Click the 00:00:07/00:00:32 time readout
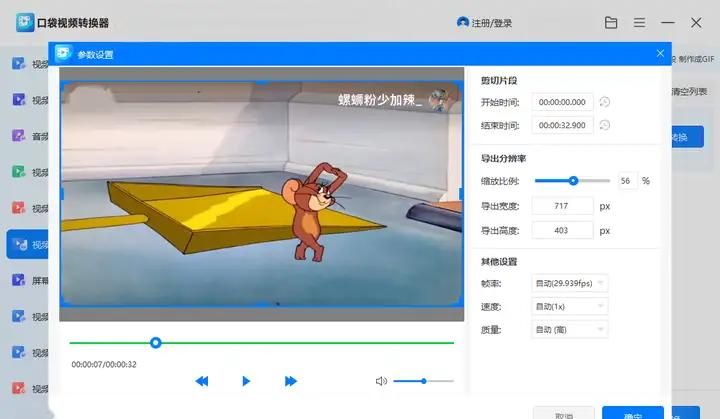Image resolution: width=720 pixels, height=419 pixels. tap(104, 364)
